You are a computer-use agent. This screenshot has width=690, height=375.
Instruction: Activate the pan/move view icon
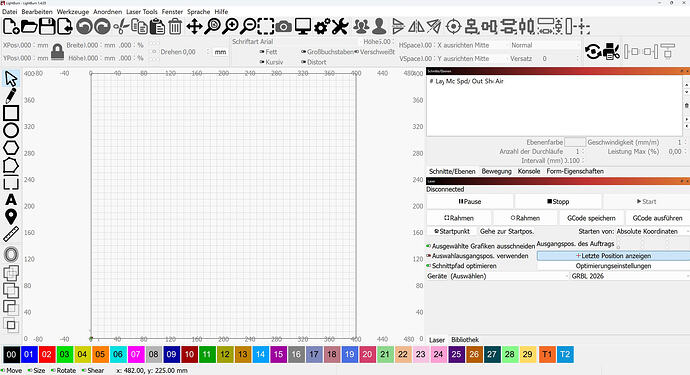tap(194, 27)
